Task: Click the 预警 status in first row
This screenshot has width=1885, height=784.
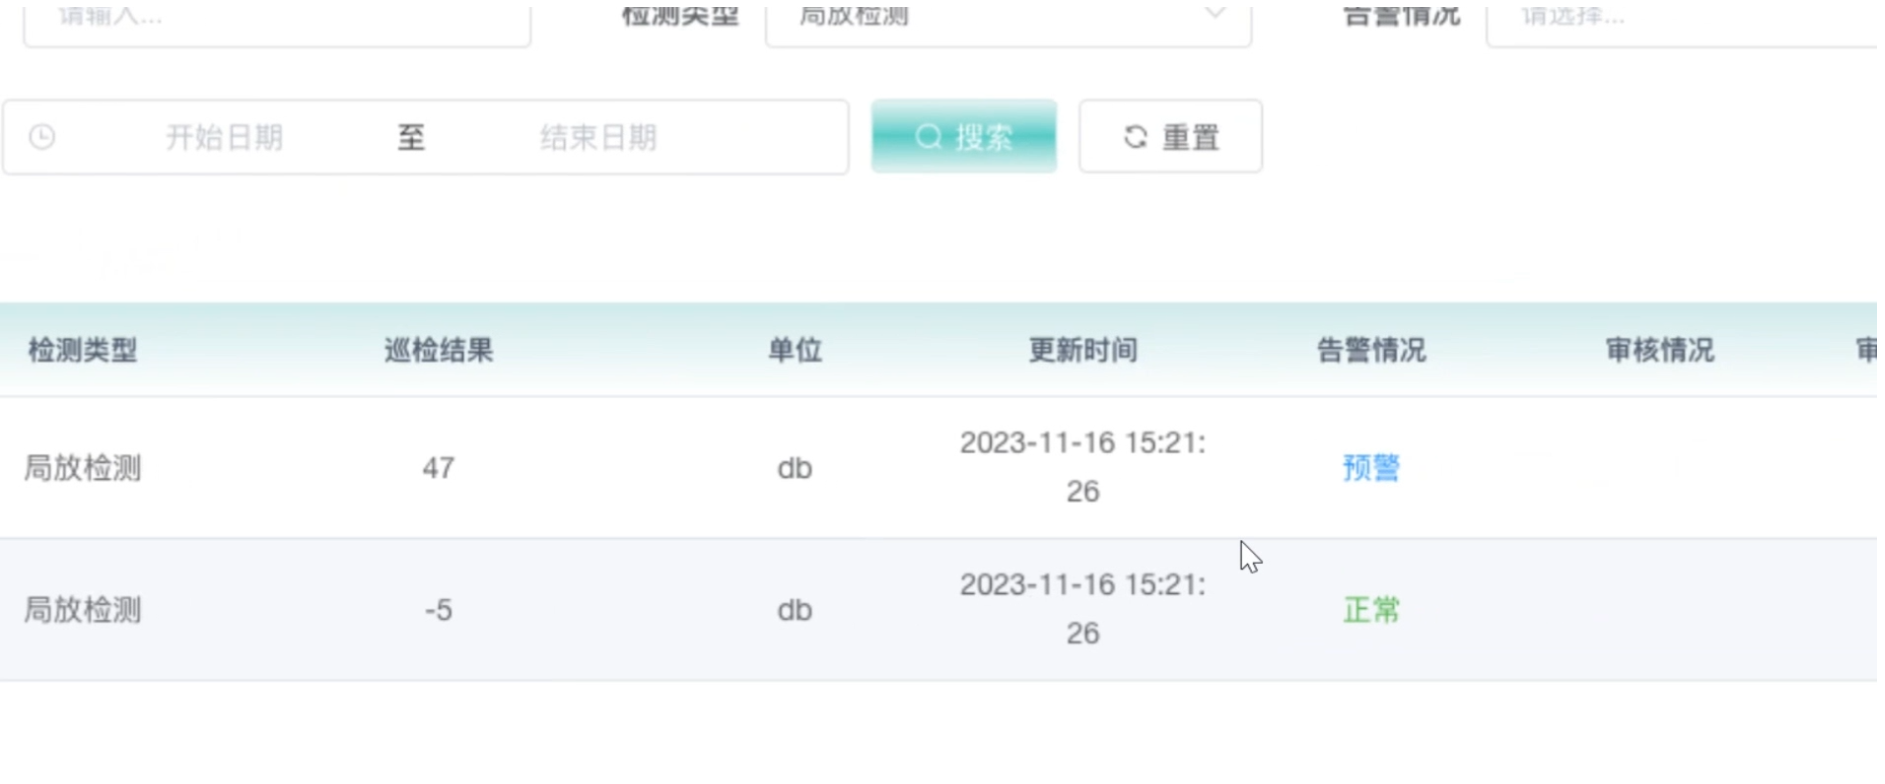Action: (x=1371, y=467)
